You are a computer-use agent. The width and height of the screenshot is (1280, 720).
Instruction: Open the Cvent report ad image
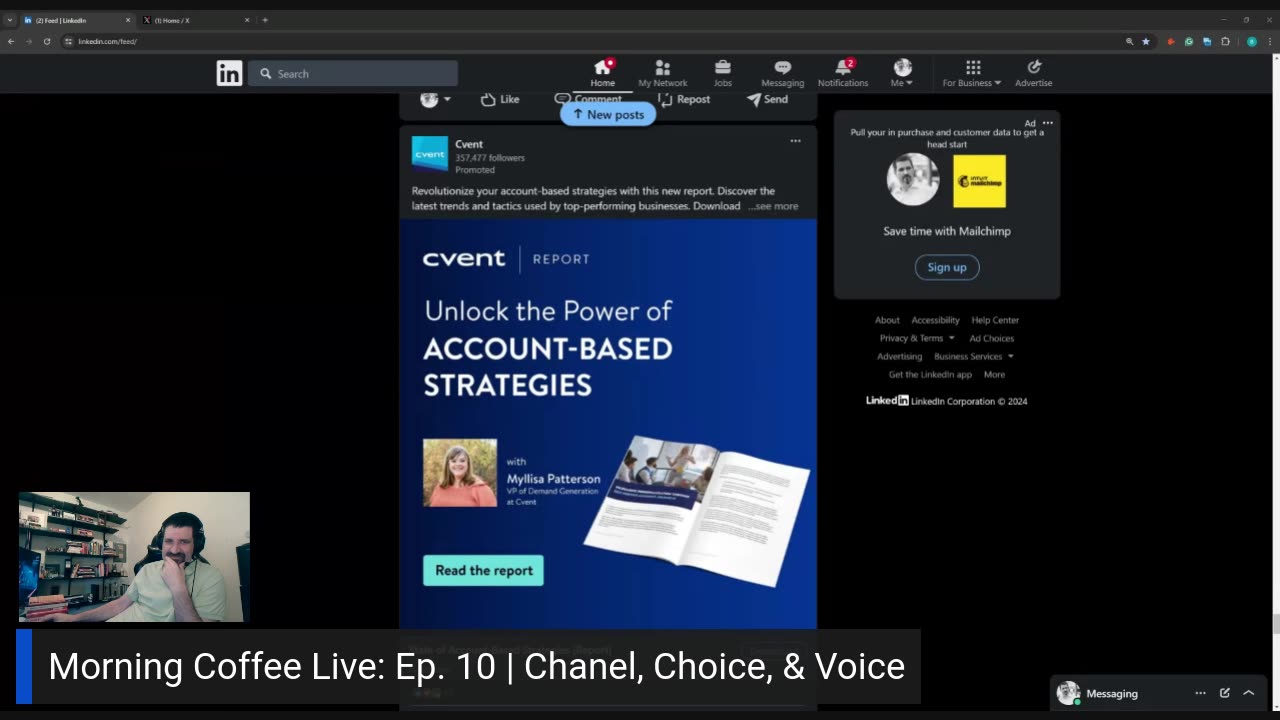(x=608, y=424)
